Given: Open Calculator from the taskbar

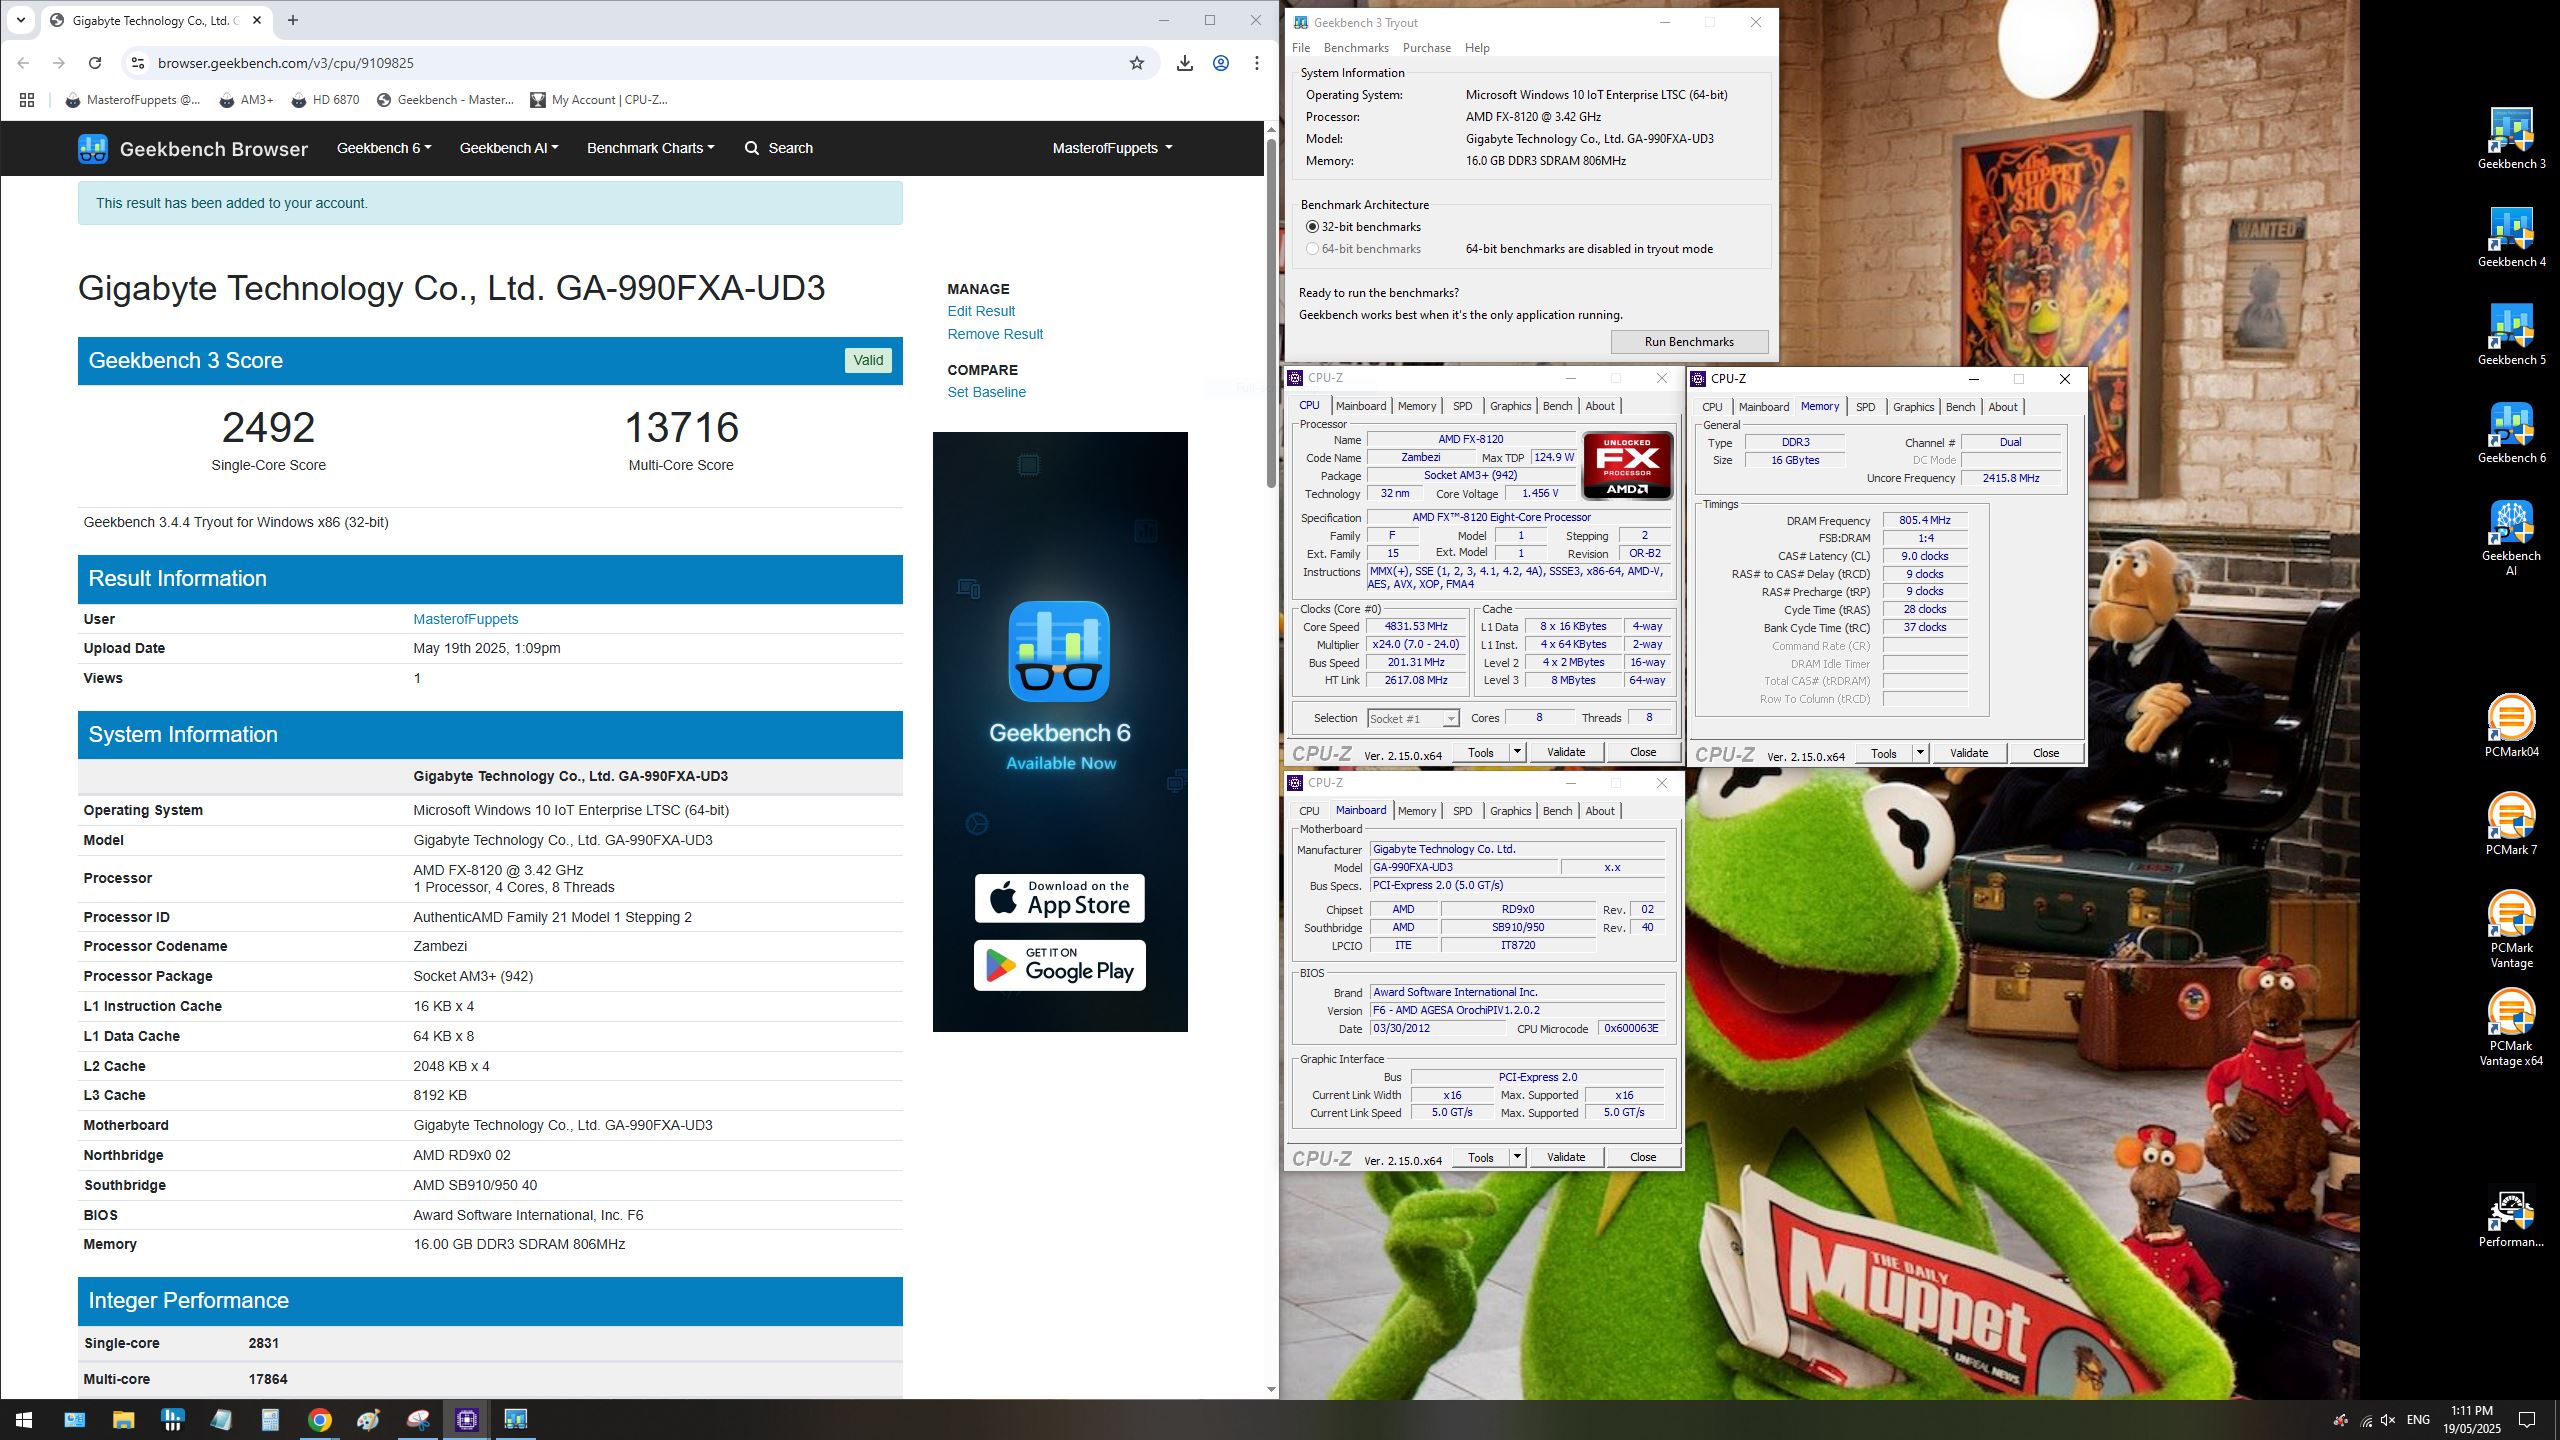Looking at the screenshot, I should (x=270, y=1420).
